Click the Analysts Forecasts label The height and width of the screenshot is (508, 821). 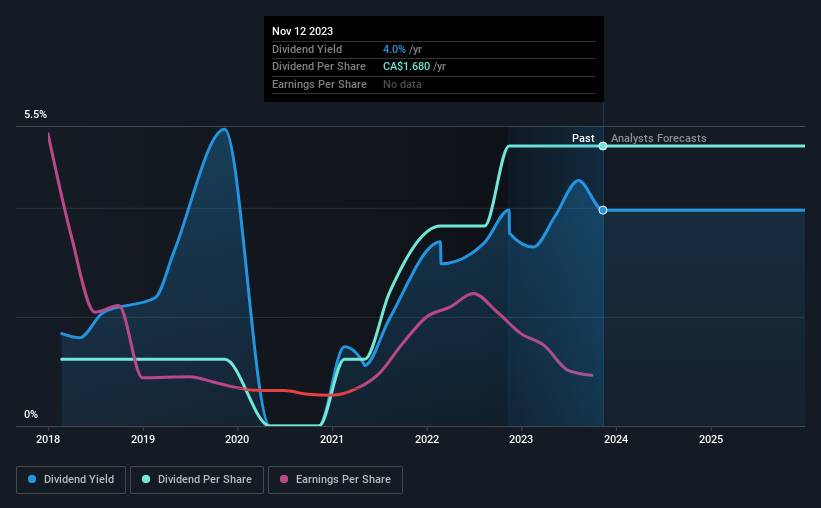pos(659,138)
